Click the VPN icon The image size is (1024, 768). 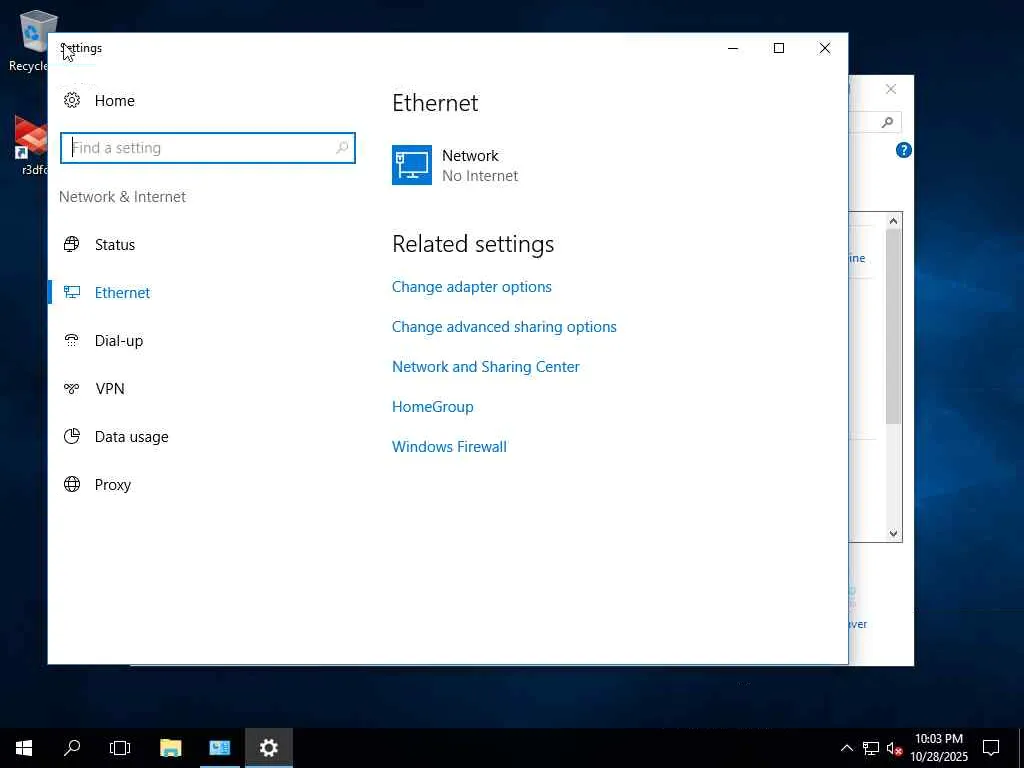pyautogui.click(x=72, y=389)
